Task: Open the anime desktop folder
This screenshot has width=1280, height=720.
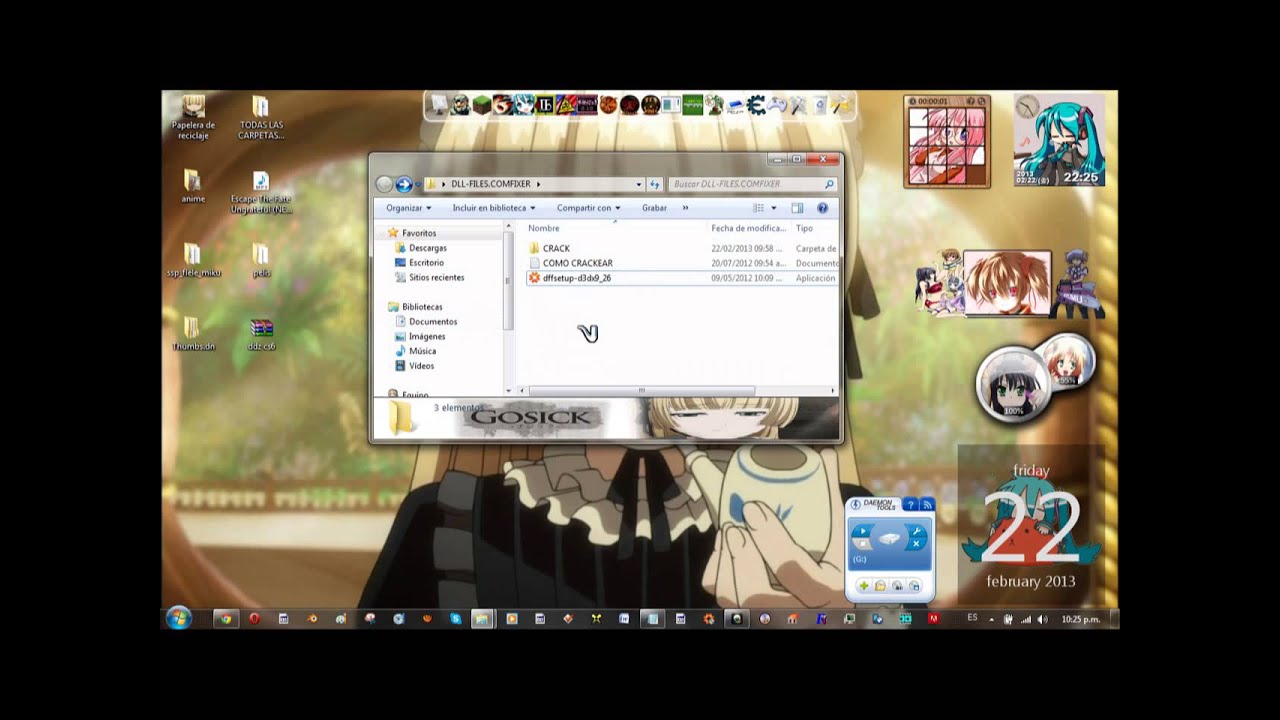Action: pos(193,186)
